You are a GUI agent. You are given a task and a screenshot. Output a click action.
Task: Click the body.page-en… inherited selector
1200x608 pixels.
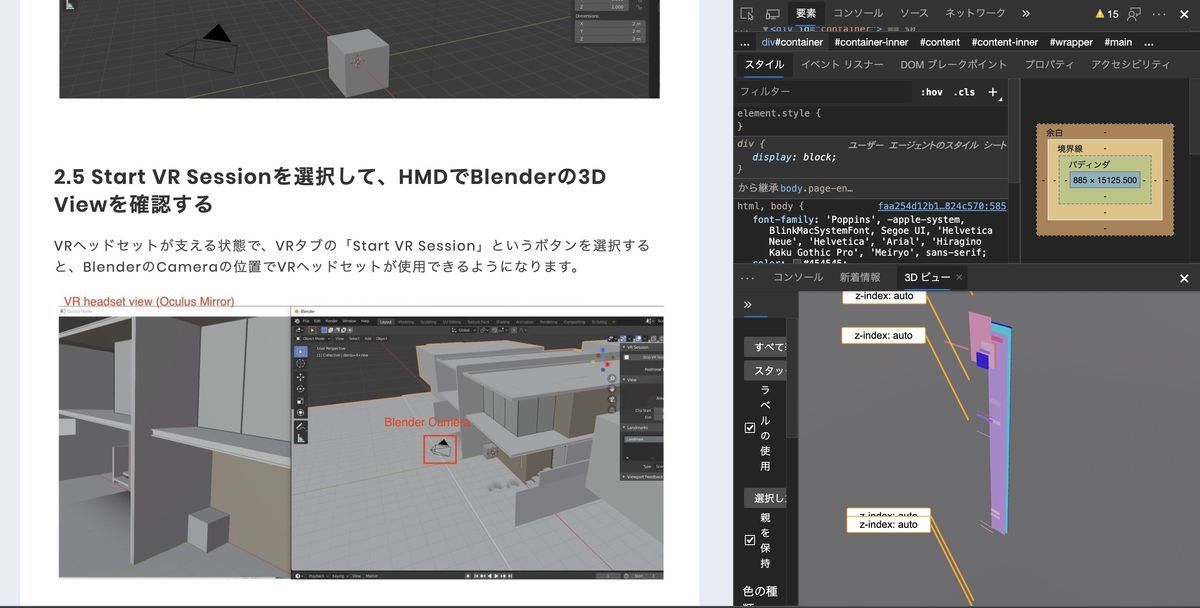[x=817, y=188]
